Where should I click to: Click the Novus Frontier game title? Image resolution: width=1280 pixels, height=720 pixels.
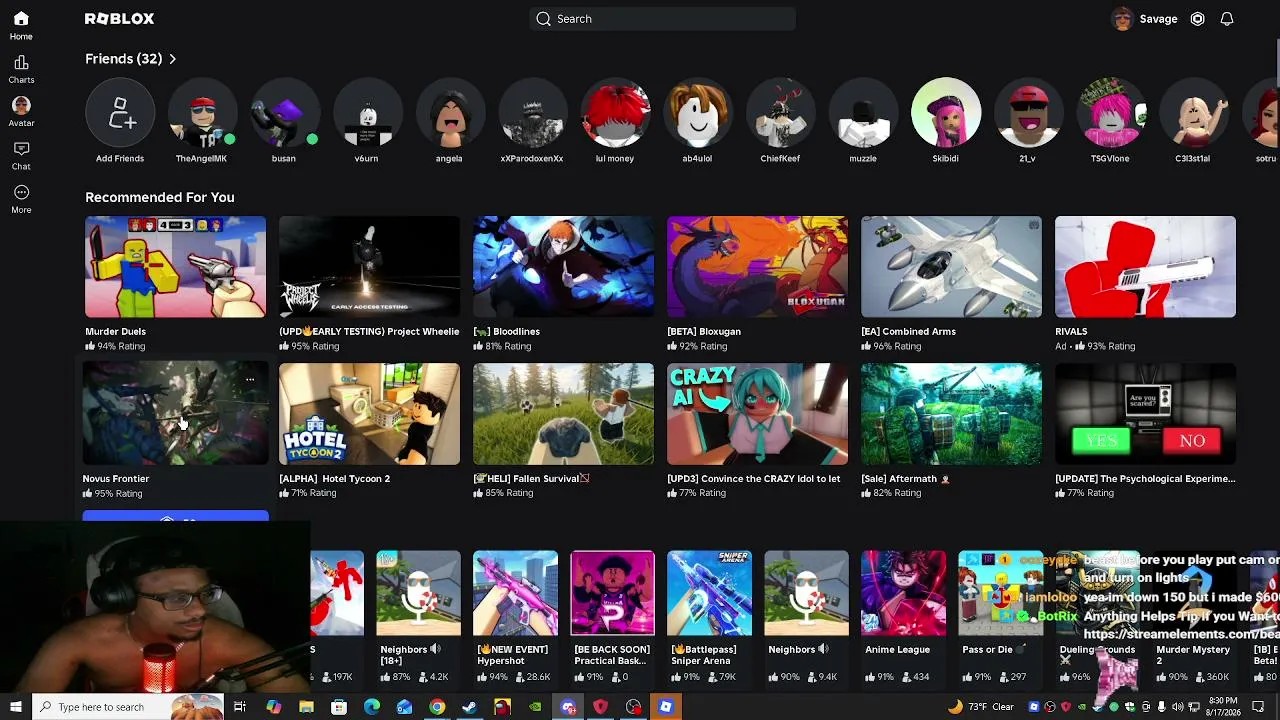pos(116,479)
